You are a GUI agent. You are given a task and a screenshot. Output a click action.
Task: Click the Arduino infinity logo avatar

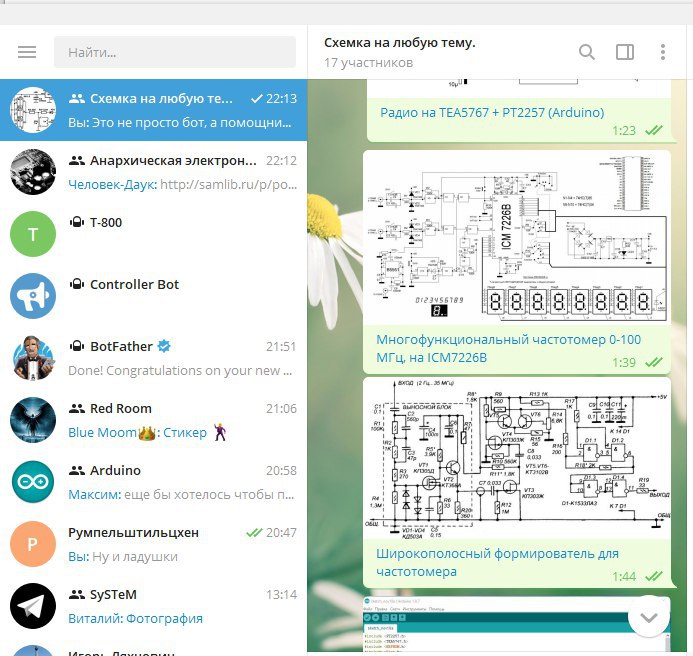coord(33,481)
